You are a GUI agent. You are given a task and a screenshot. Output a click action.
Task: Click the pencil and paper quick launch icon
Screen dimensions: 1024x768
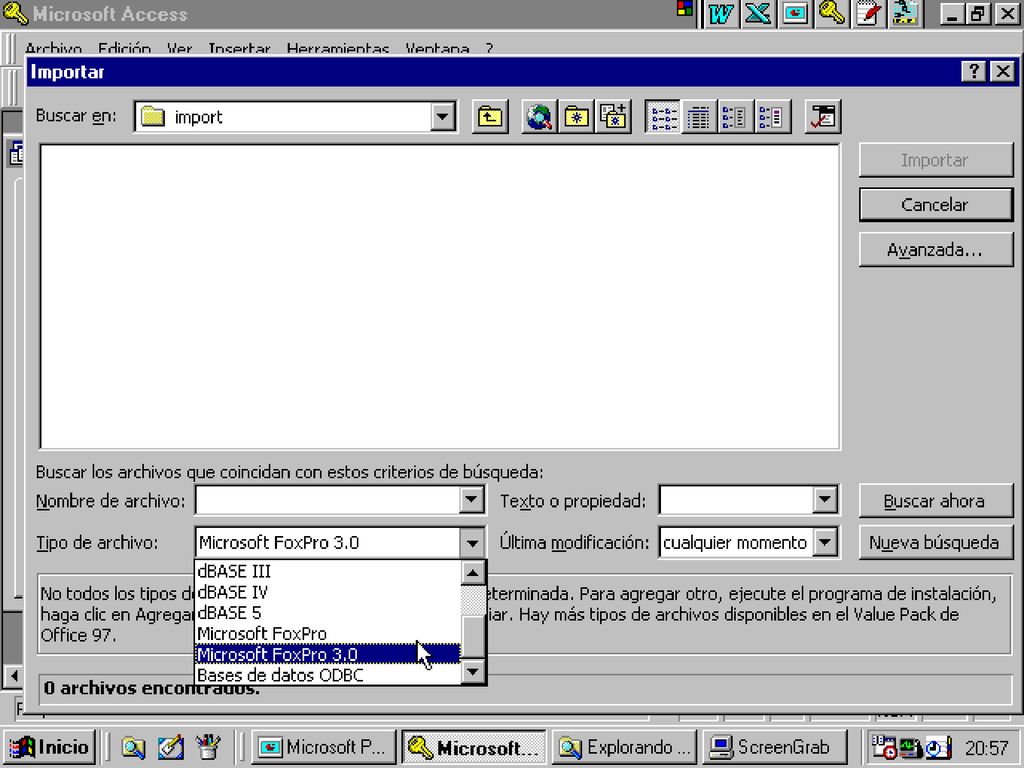click(170, 747)
